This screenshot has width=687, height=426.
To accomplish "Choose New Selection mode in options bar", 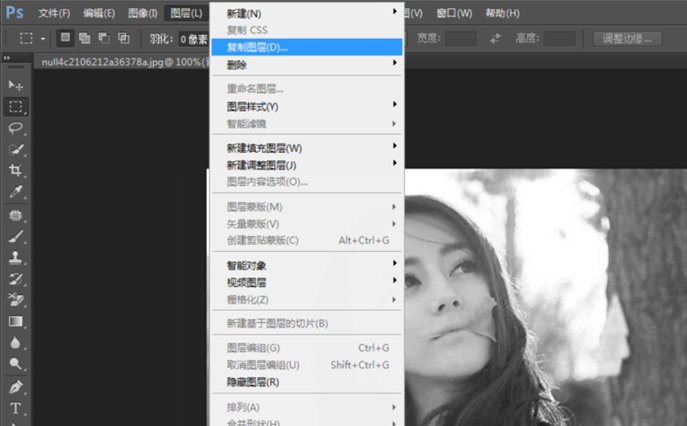I will (x=65, y=38).
